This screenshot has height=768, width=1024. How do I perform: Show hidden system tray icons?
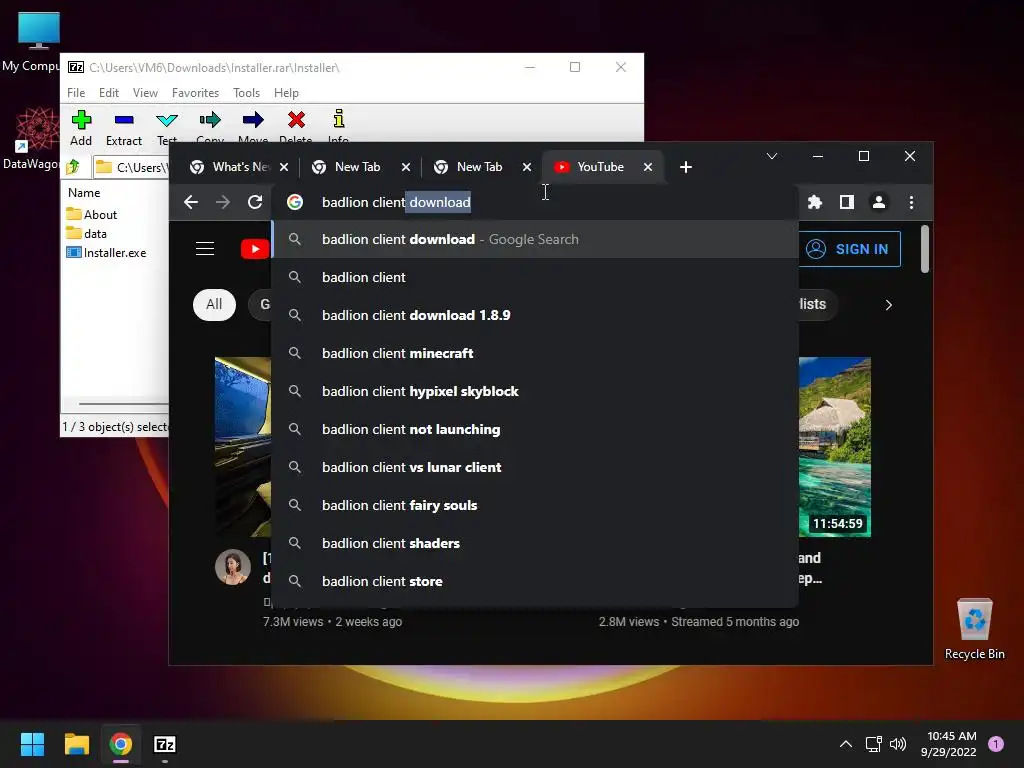coord(845,744)
